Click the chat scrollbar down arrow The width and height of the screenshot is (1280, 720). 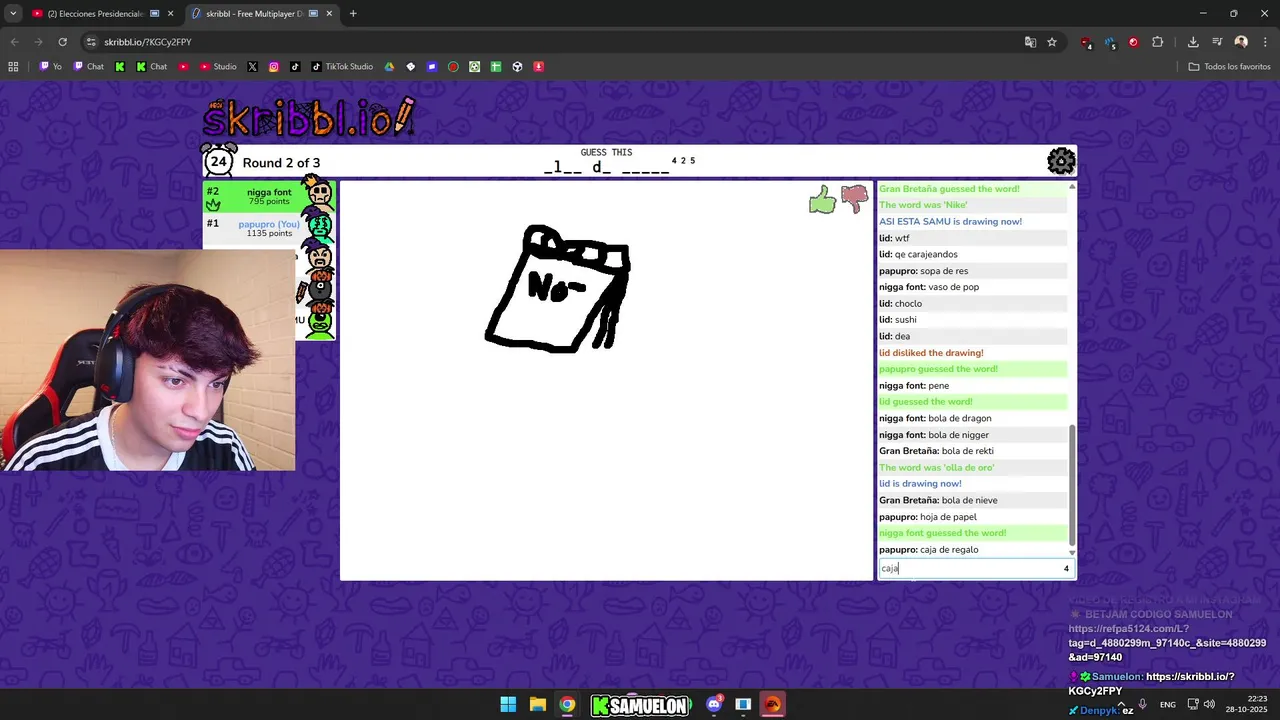[x=1072, y=552]
